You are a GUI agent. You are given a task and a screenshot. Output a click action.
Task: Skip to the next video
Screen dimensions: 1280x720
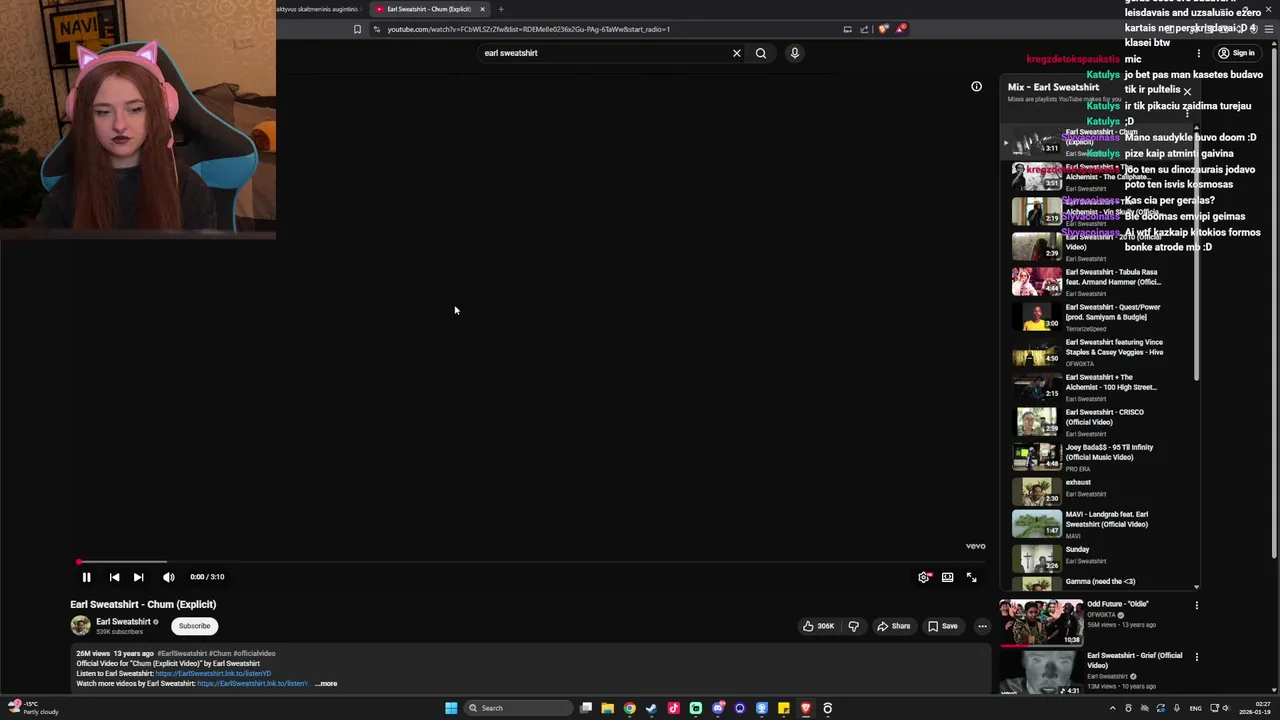[138, 577]
